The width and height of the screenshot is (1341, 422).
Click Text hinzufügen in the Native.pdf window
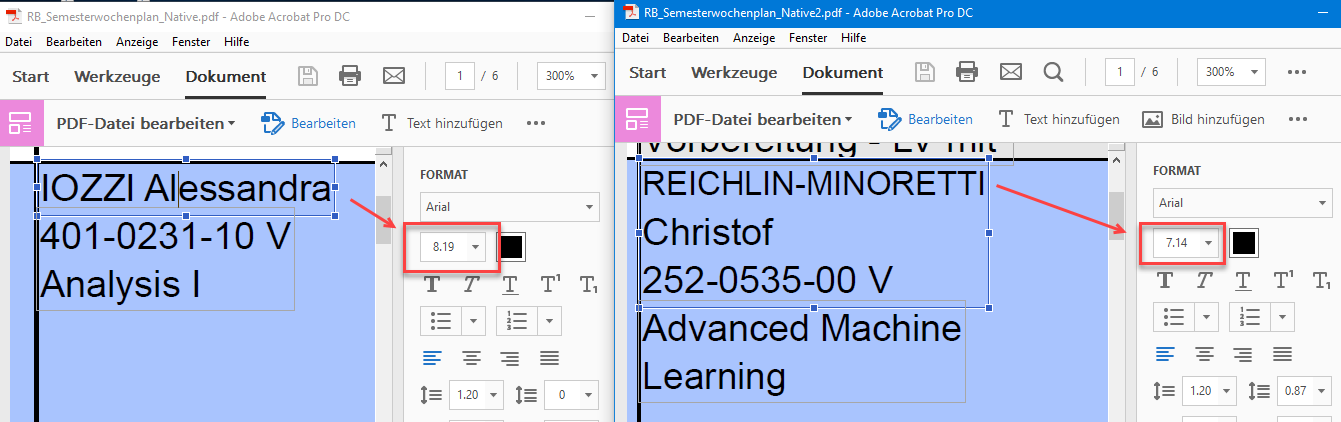click(x=442, y=123)
